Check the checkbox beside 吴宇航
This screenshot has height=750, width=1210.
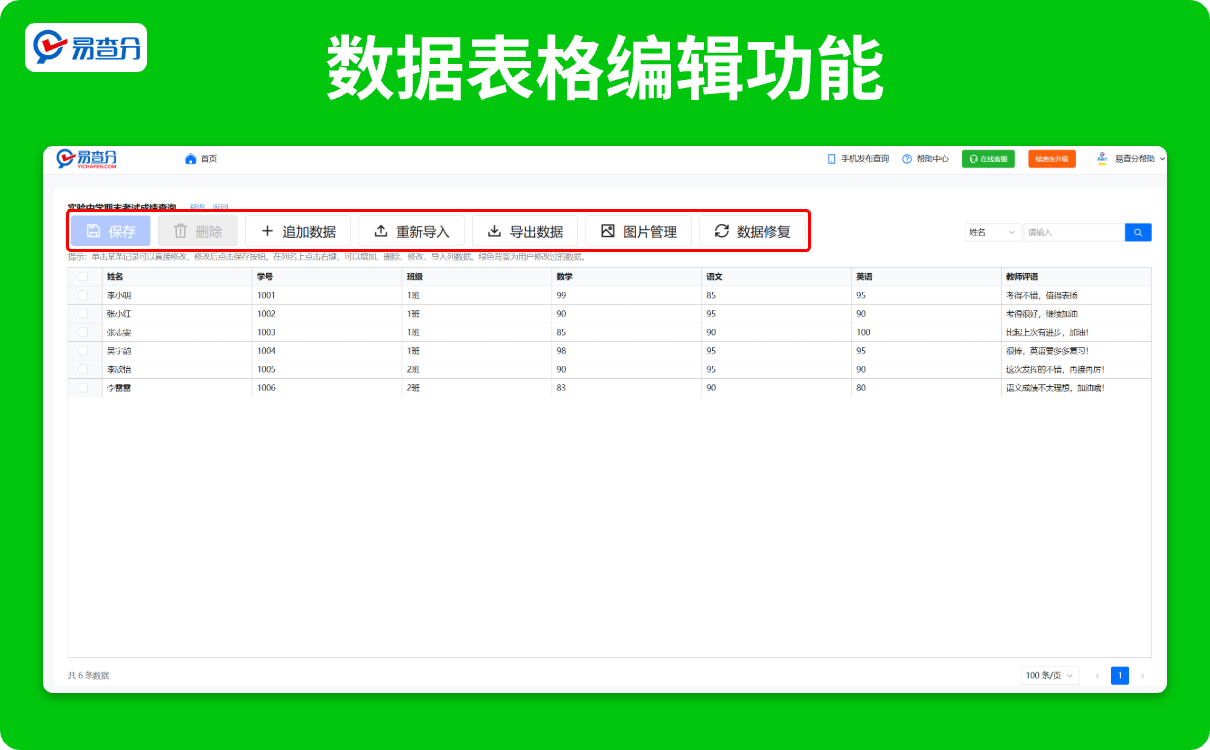click(x=83, y=350)
